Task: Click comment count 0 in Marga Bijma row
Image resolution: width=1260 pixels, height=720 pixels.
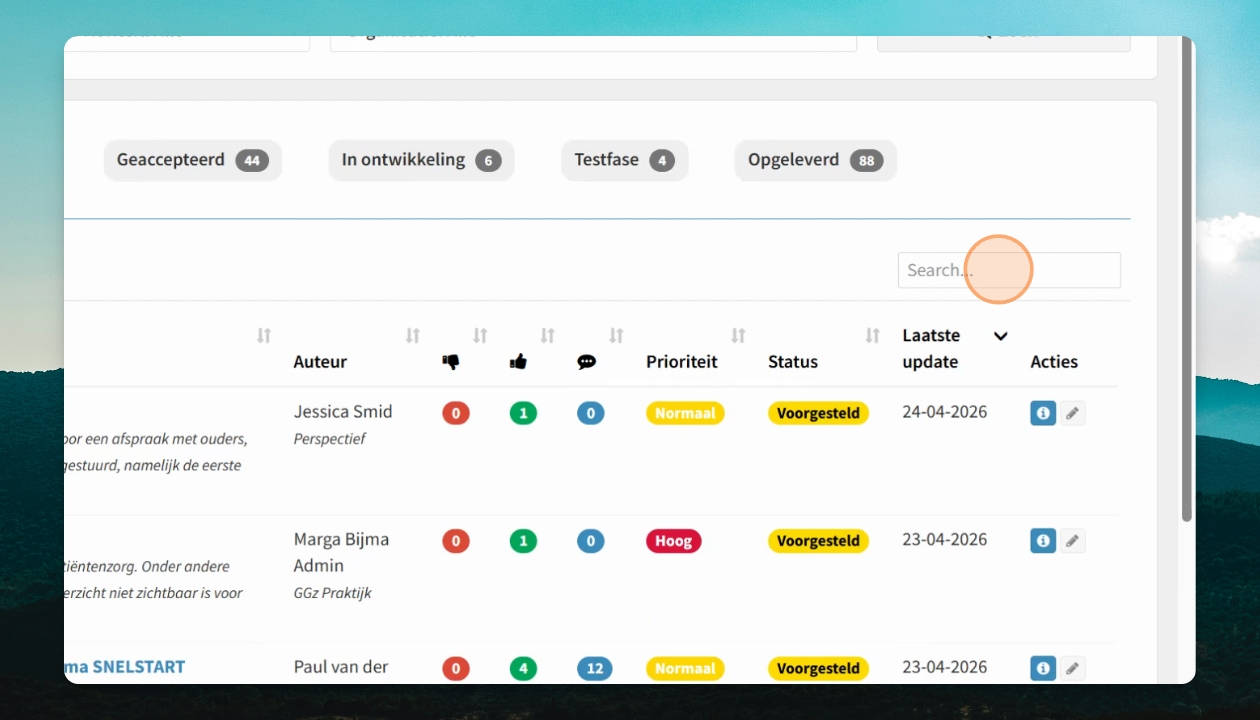Action: pyautogui.click(x=590, y=541)
